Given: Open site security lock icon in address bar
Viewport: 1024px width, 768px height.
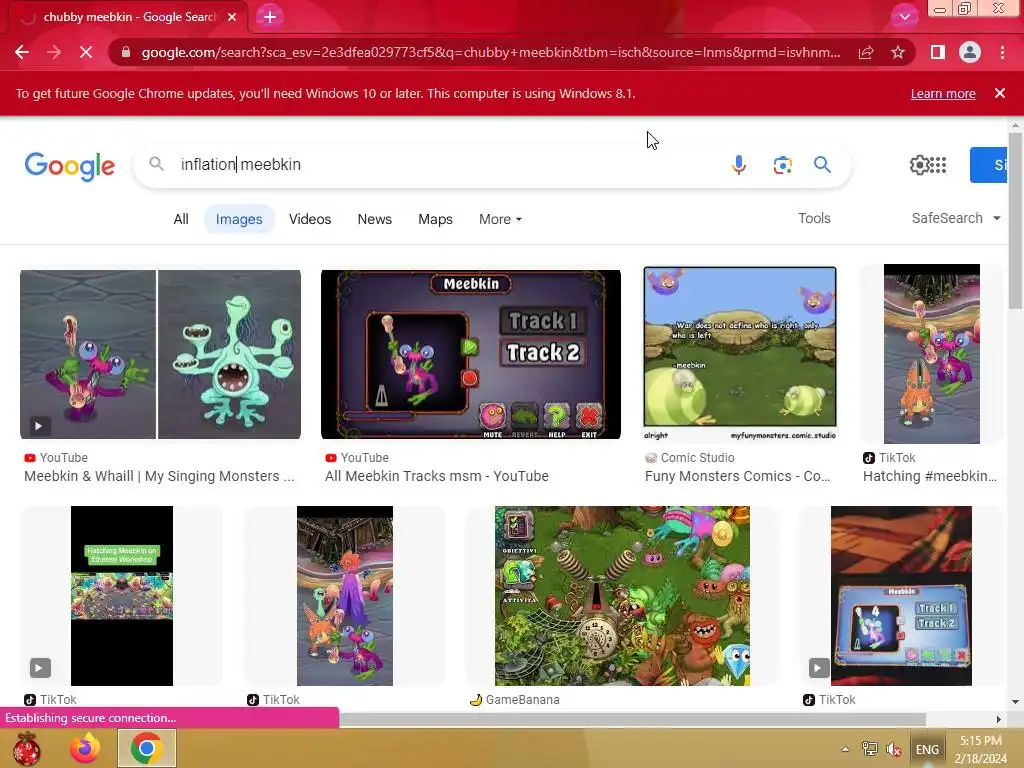Looking at the screenshot, I should [126, 52].
